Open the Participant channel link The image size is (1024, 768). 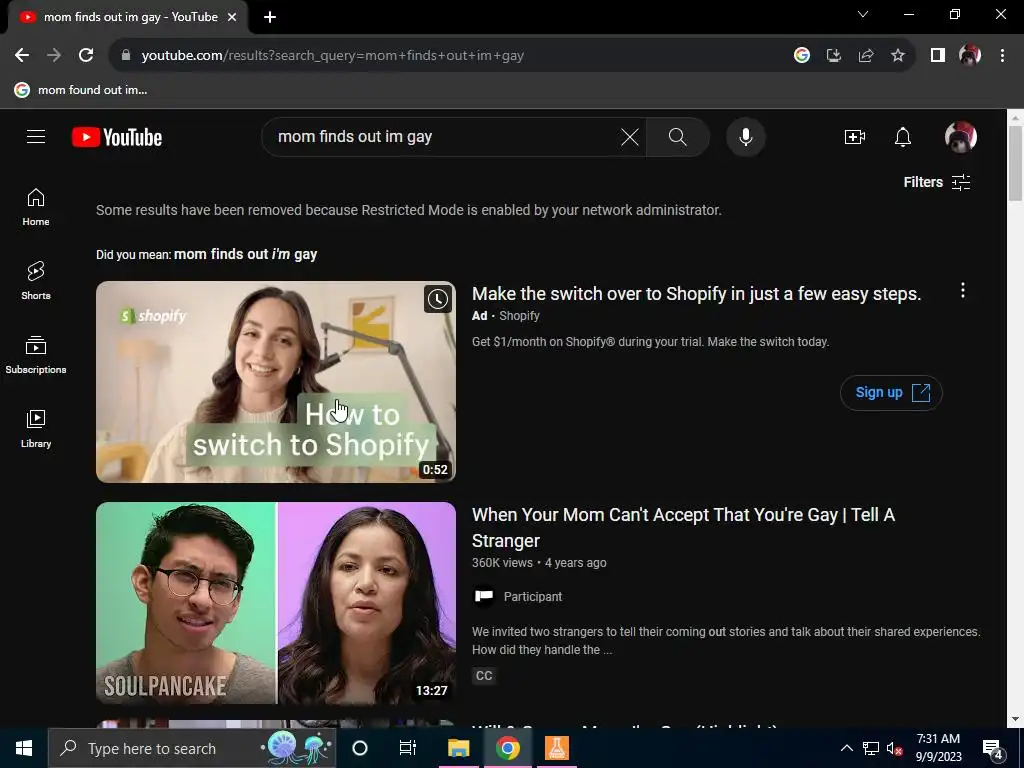(533, 597)
